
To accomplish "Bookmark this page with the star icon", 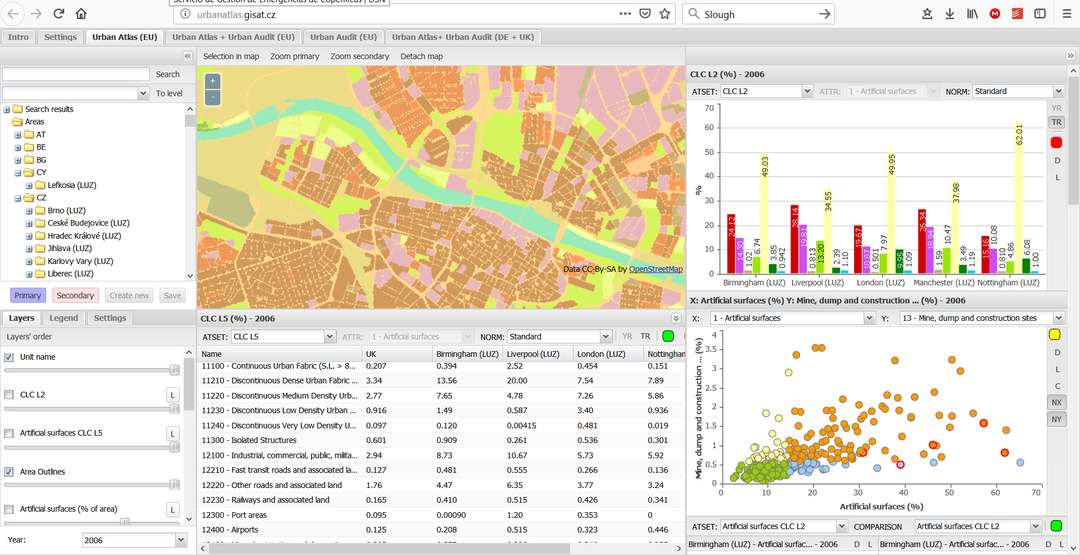I will (665, 14).
